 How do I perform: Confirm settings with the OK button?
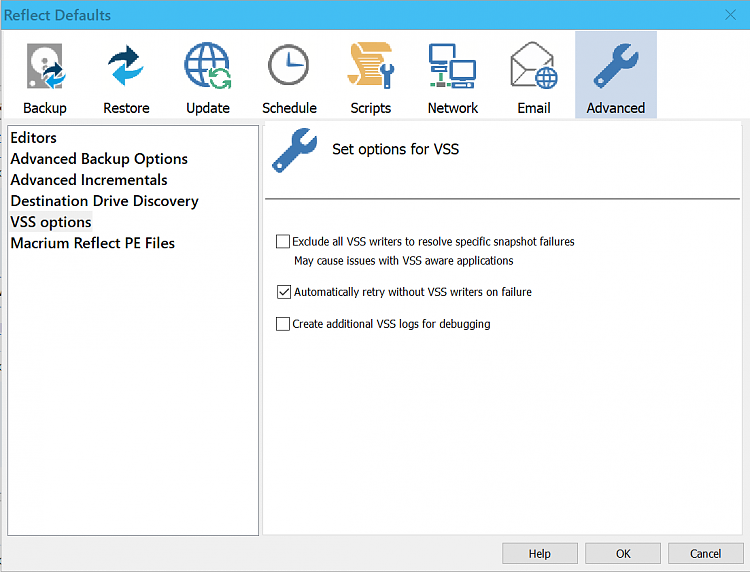coord(623,553)
